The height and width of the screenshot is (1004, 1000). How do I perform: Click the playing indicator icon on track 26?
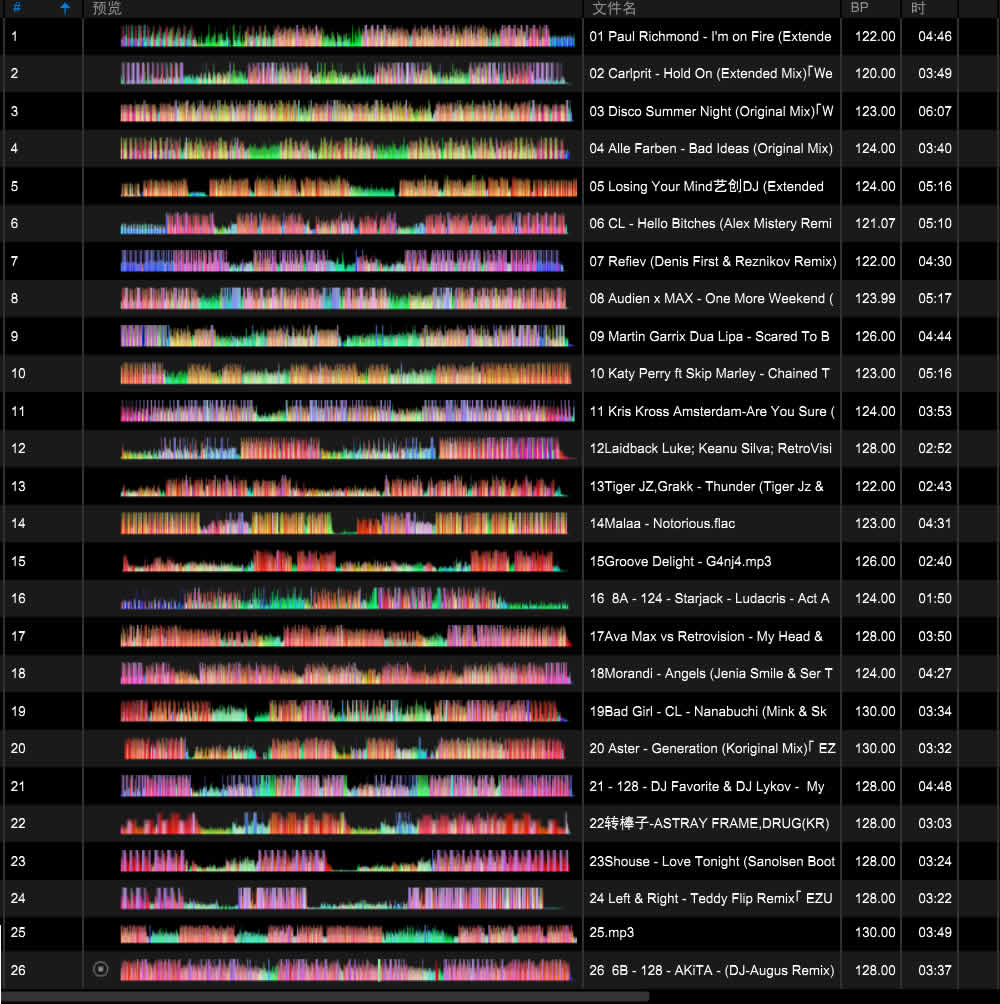click(x=101, y=969)
